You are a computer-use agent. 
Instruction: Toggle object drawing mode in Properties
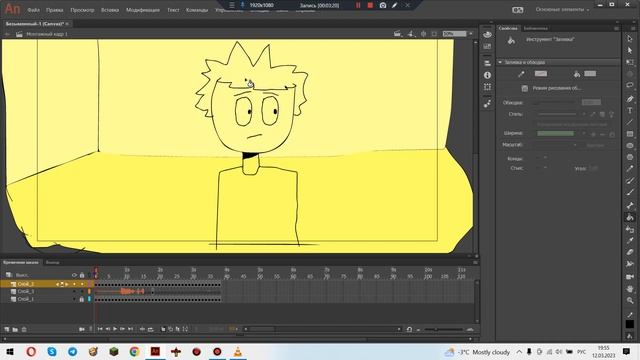(x=524, y=88)
